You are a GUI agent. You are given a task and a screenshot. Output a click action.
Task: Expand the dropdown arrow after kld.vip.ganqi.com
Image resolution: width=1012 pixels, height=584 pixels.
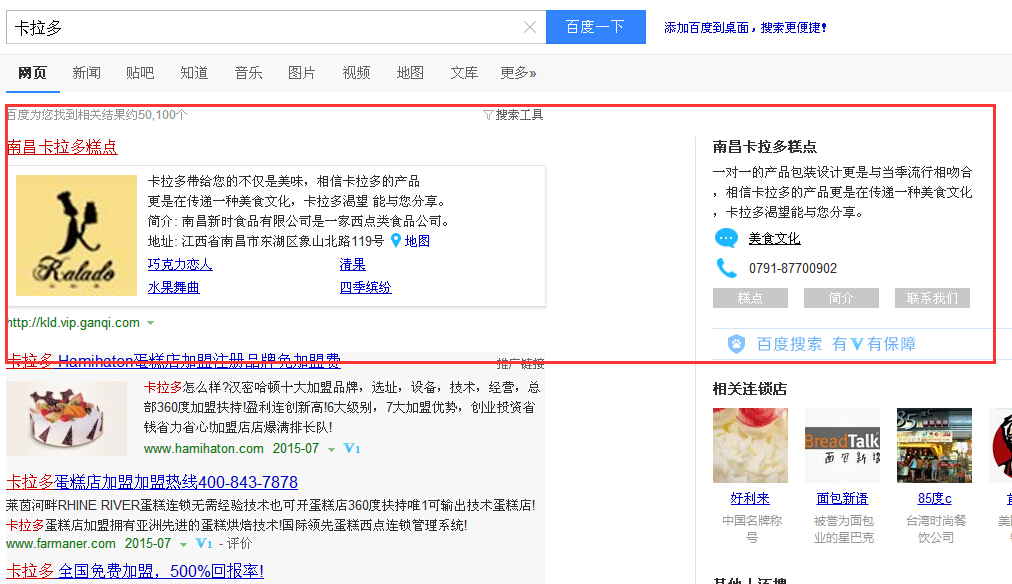(x=150, y=323)
